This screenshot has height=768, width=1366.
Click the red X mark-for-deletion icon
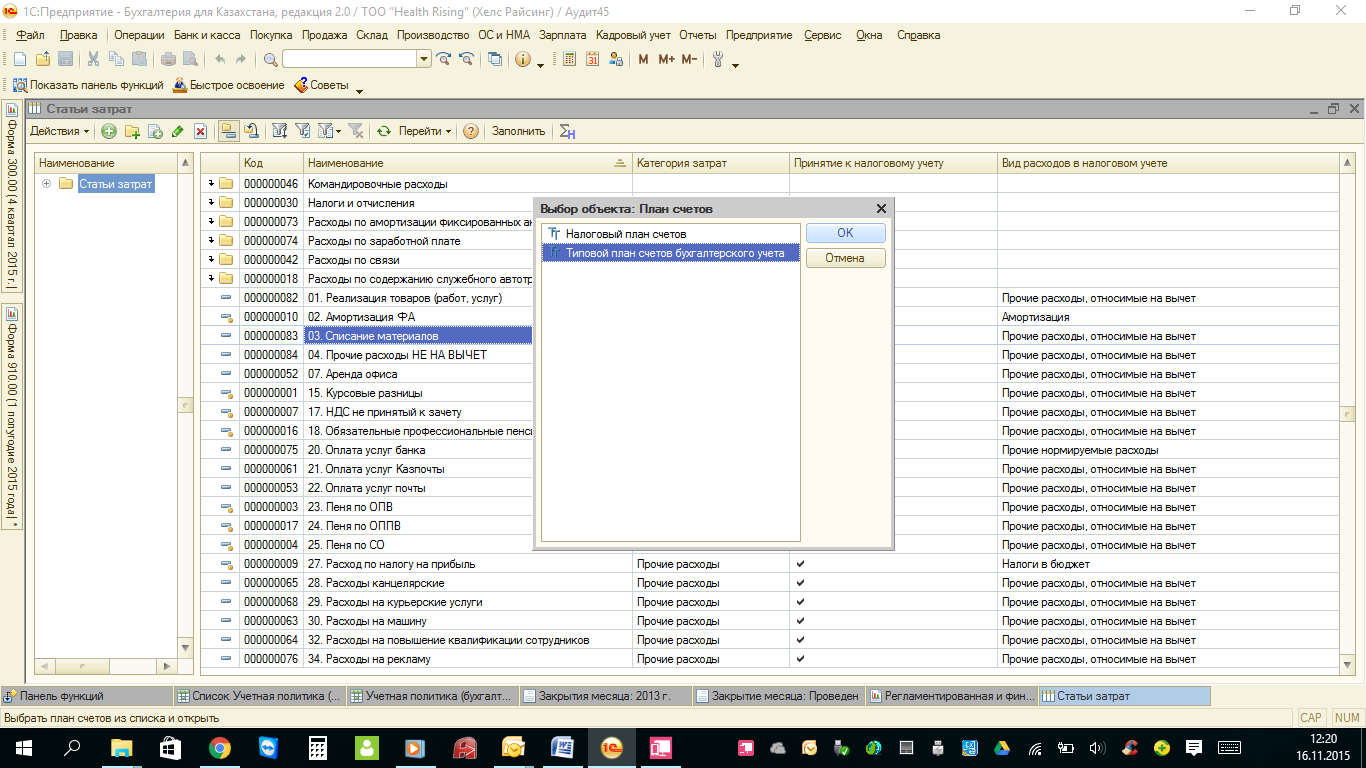(200, 131)
